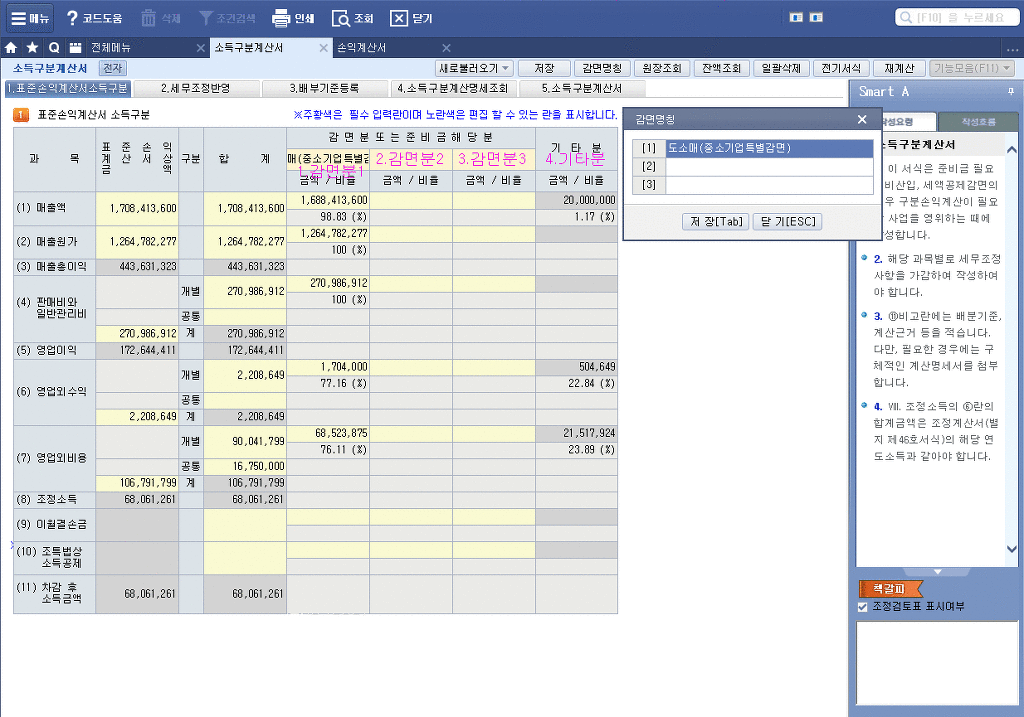Close the 손익계산서 tab
This screenshot has height=717, width=1024.
(446, 48)
